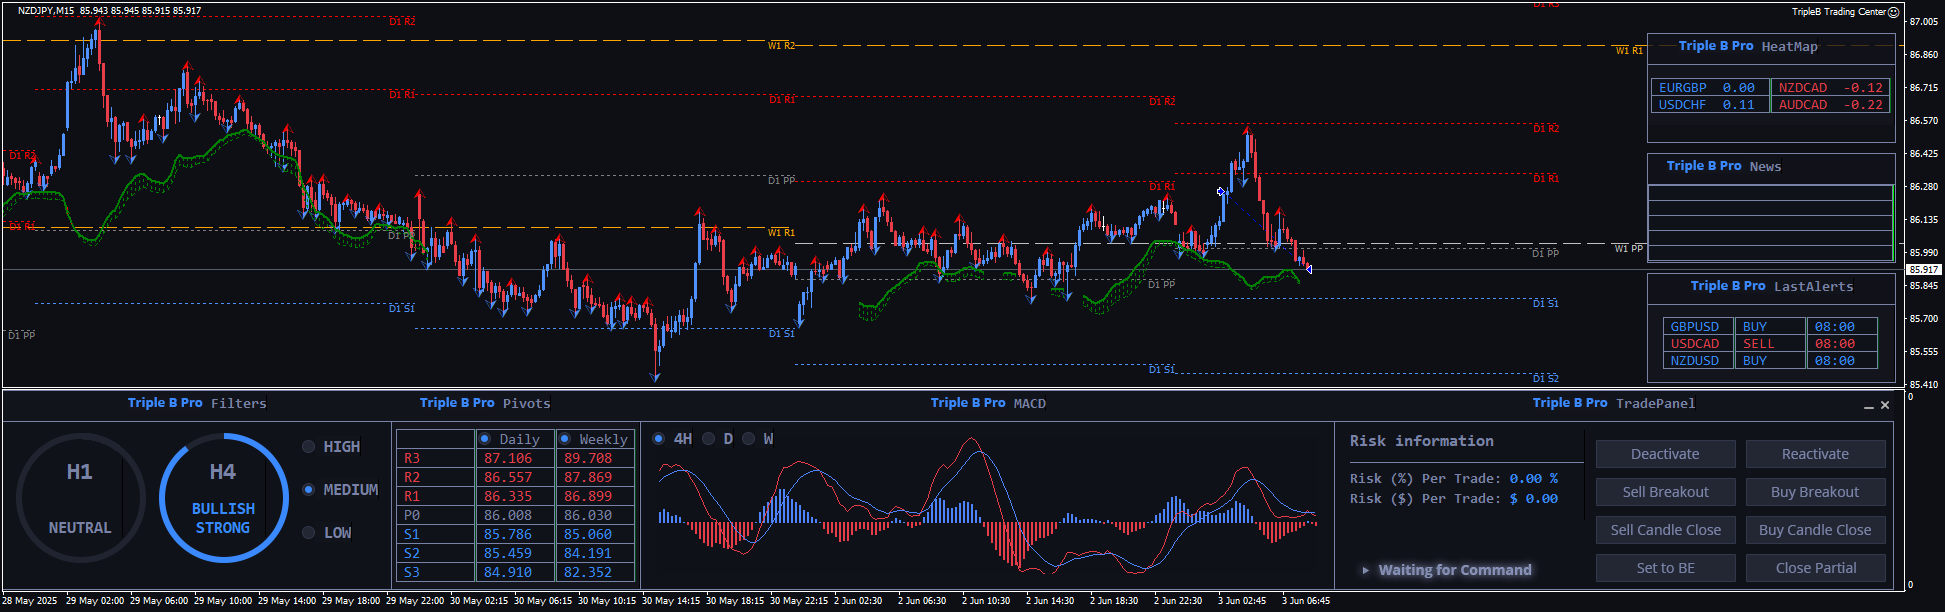1945x612 pixels.
Task: Toggle the Weekly pivots radio button
Action: 565,439
